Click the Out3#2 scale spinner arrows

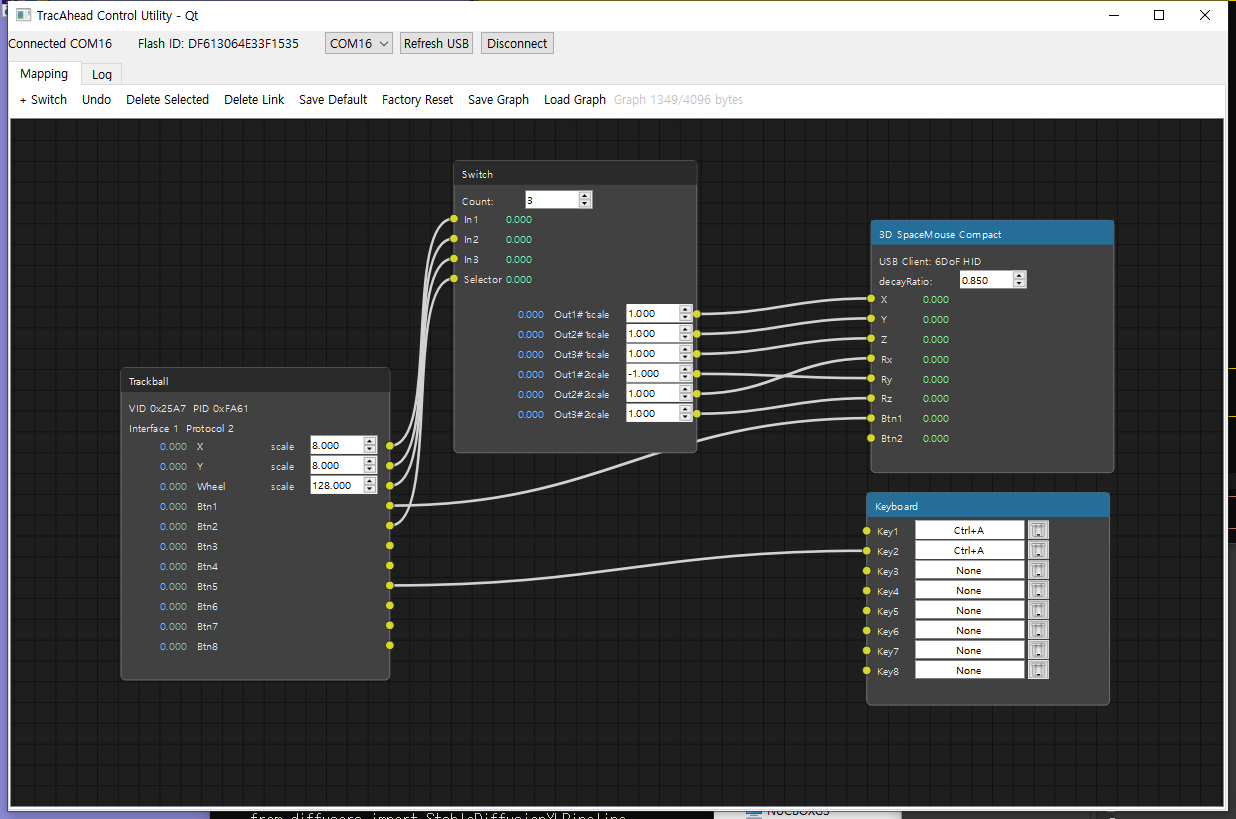[x=685, y=413]
